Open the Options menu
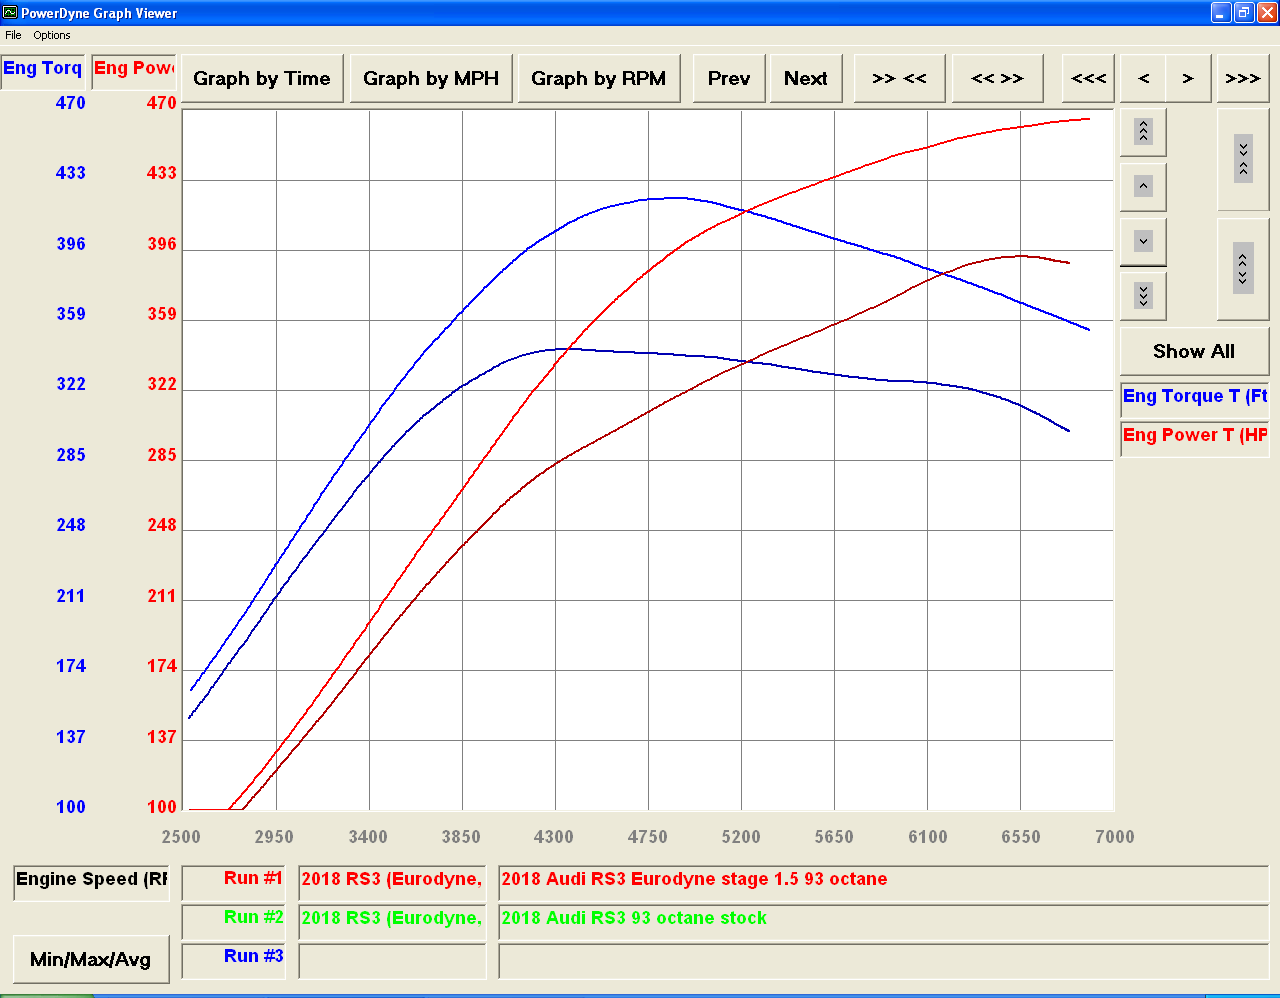 (x=52, y=35)
